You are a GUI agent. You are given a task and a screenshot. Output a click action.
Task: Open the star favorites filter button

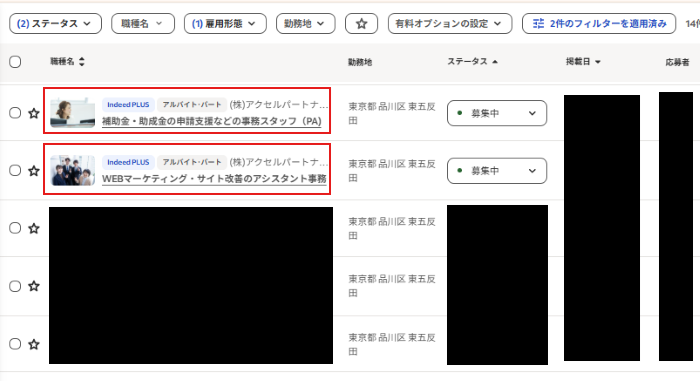[361, 24]
